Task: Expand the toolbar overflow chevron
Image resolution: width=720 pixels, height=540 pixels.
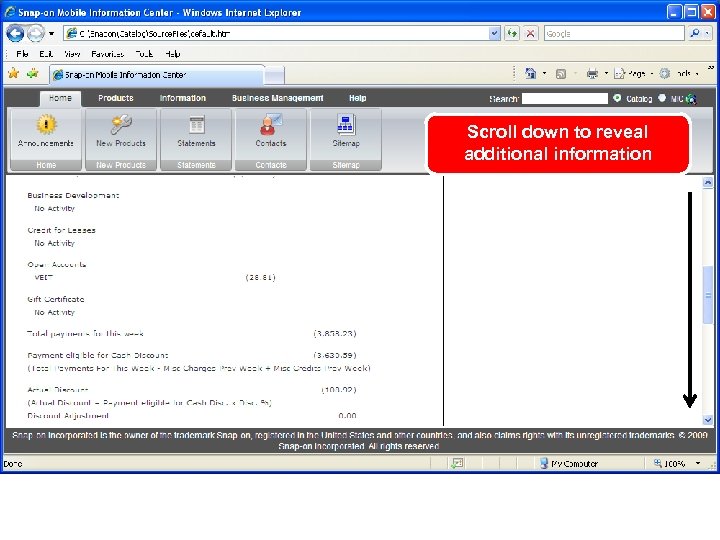Action: [x=711, y=68]
